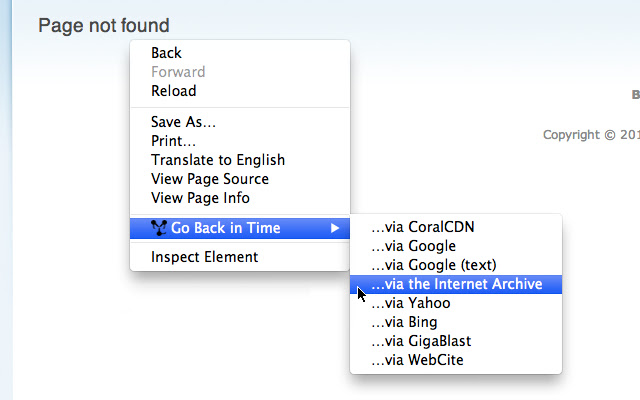Expand the Go Back in Time submenu arrow
Screen dimensions: 640x400
click(x=335, y=228)
